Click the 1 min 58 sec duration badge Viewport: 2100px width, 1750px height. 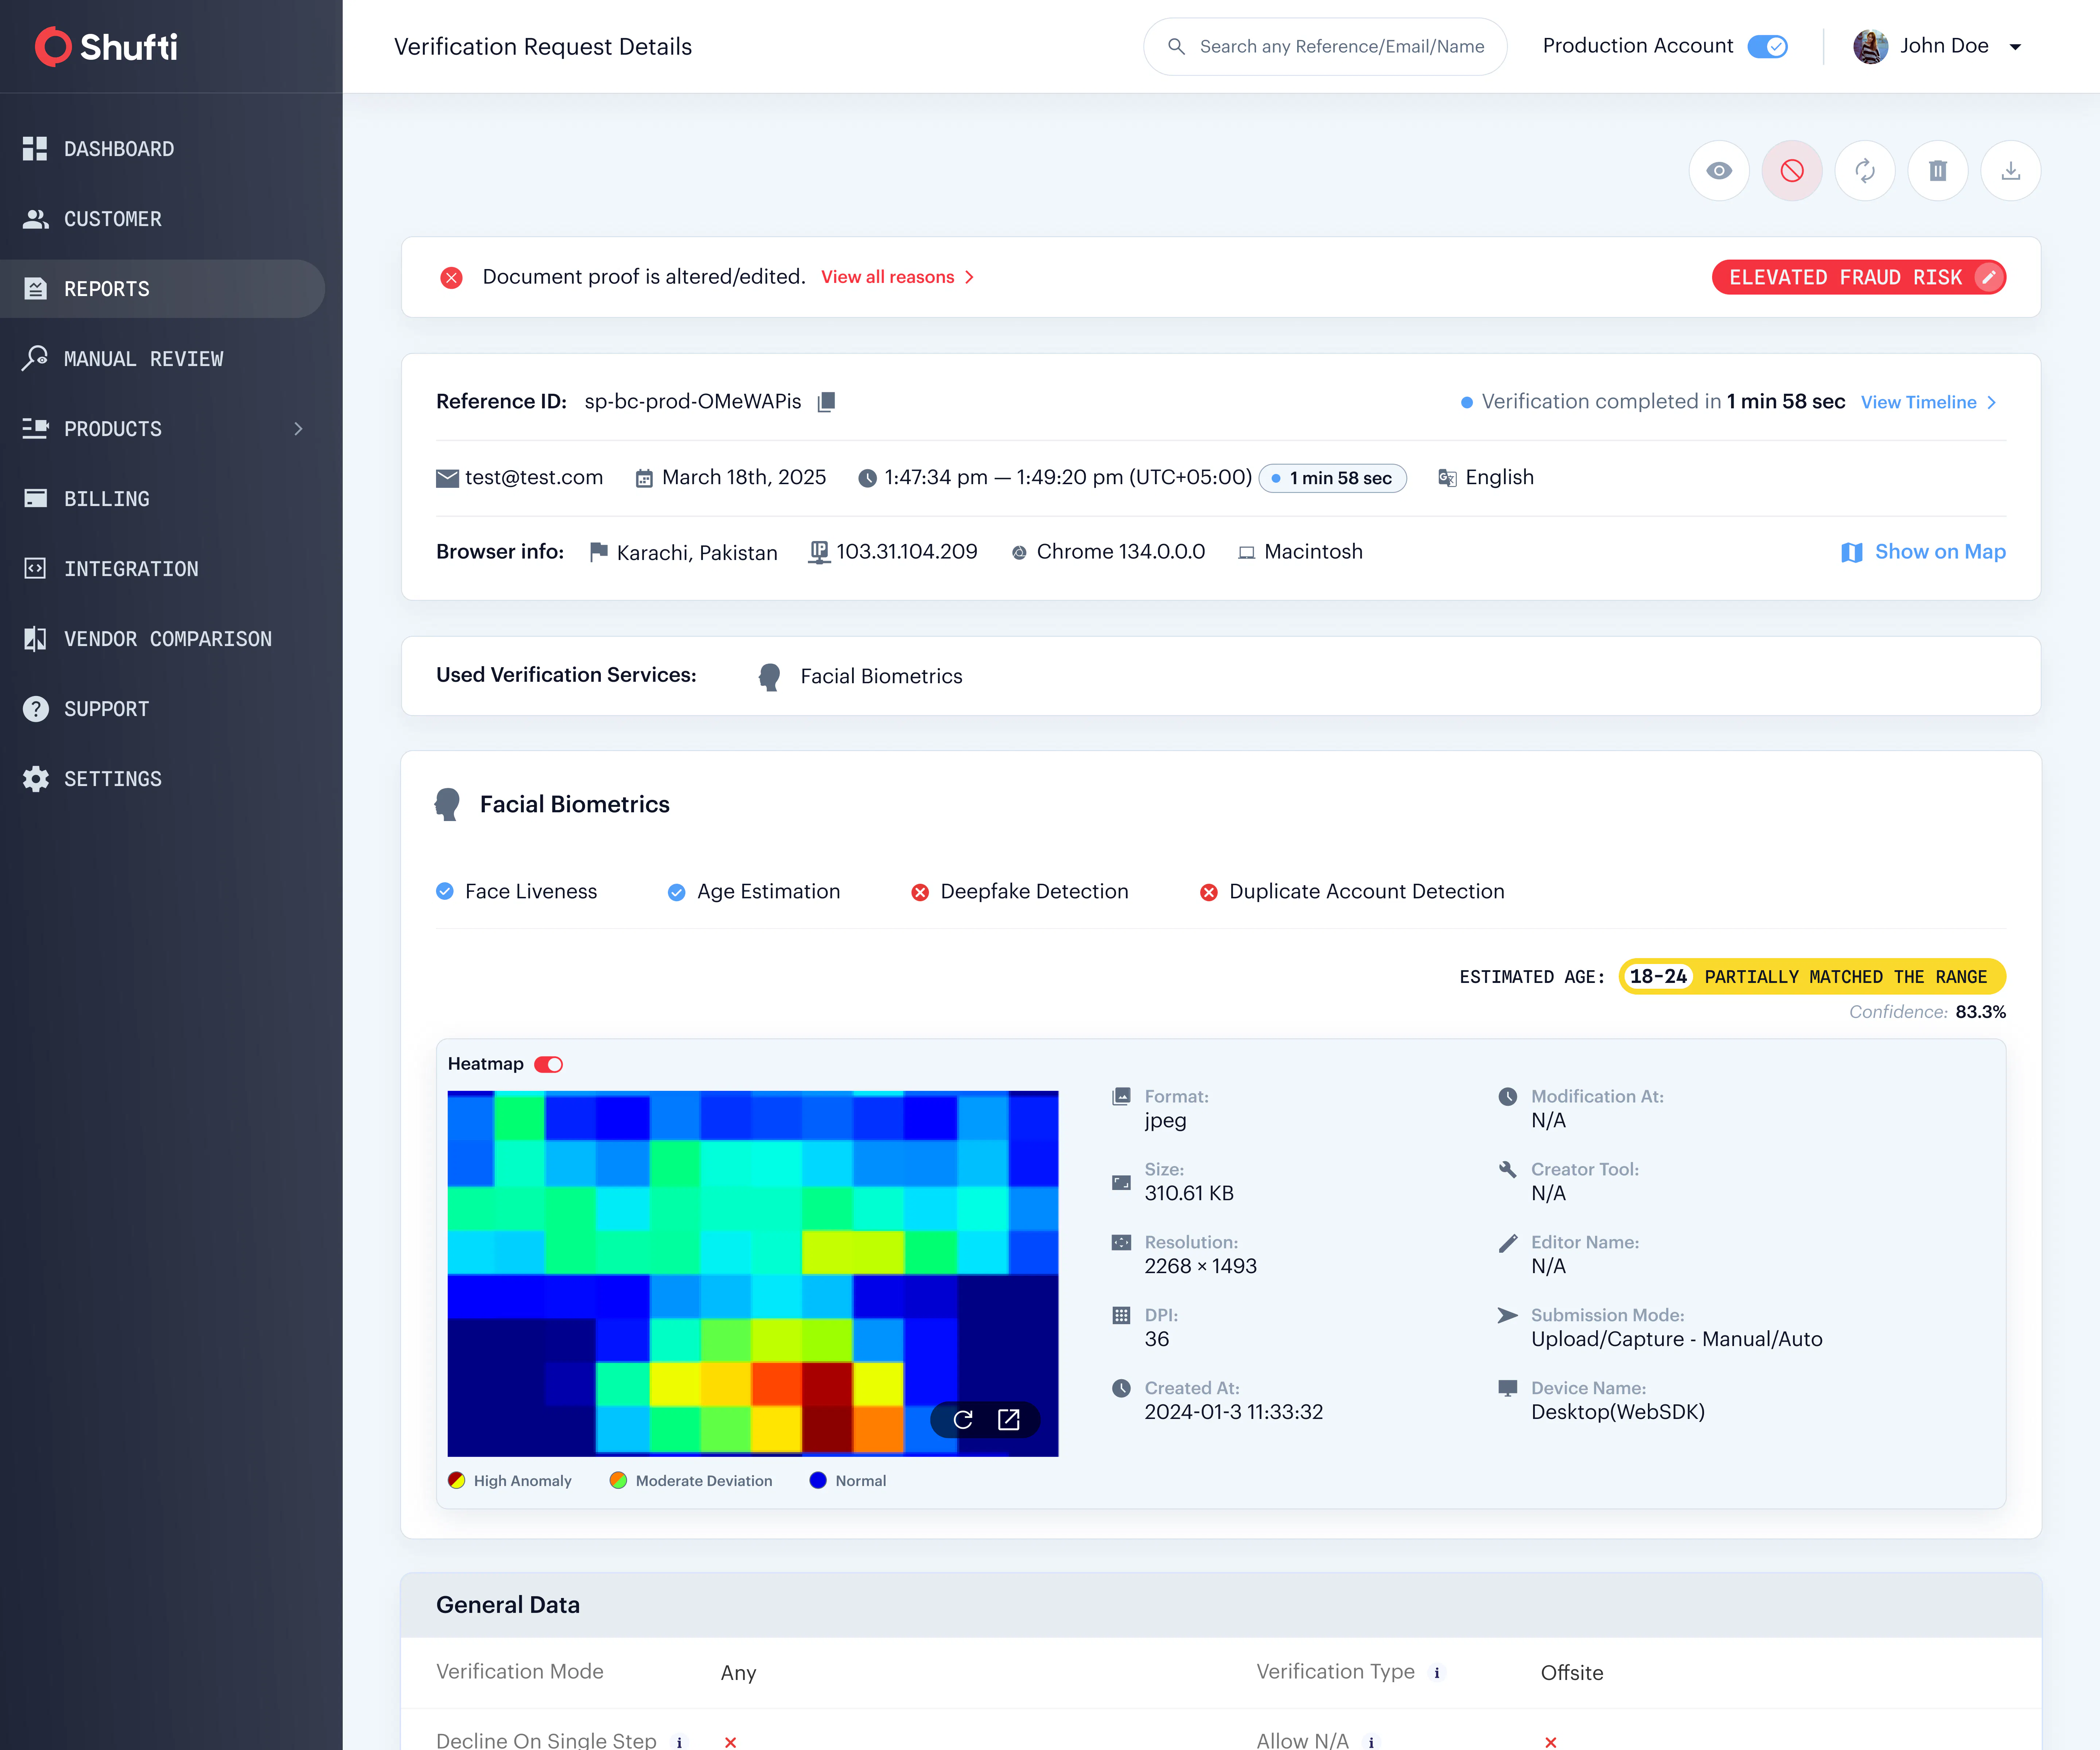click(1333, 478)
